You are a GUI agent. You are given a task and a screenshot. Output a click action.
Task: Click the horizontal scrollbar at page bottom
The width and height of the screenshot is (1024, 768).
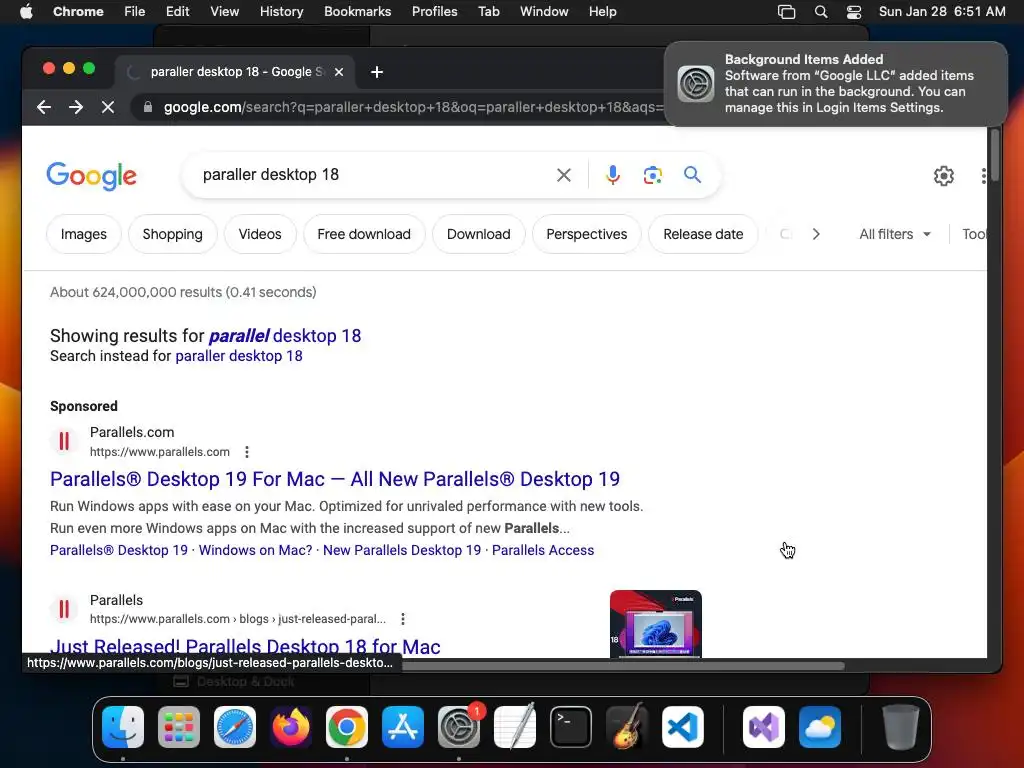click(x=622, y=666)
